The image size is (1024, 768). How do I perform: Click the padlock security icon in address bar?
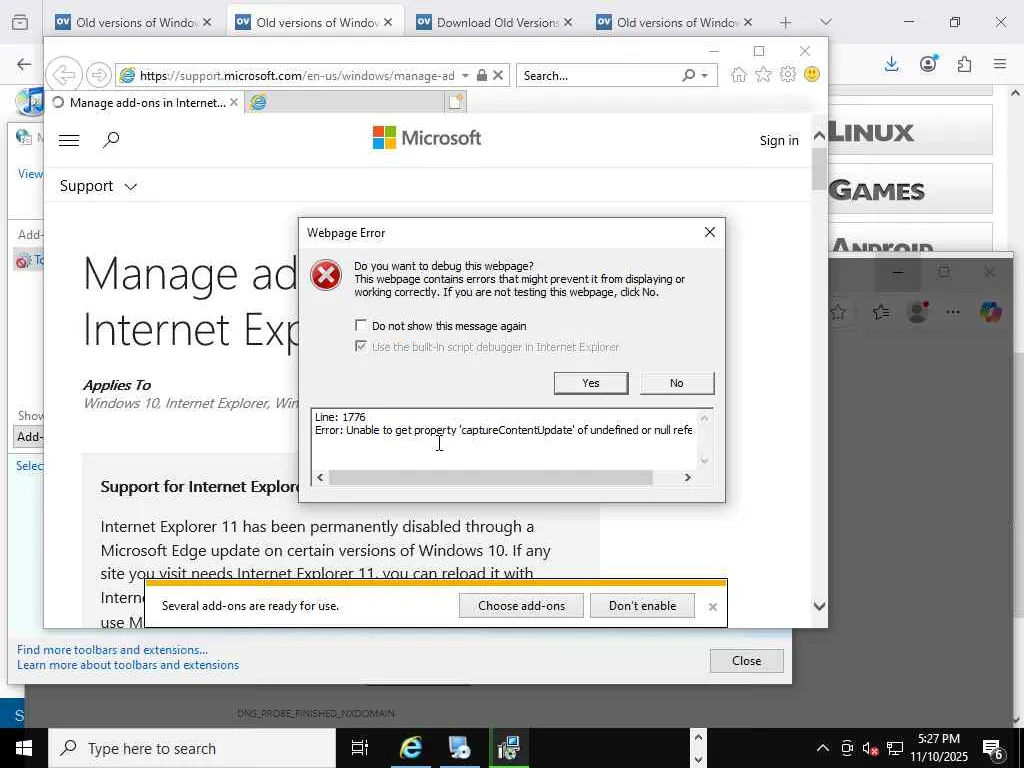(x=481, y=76)
